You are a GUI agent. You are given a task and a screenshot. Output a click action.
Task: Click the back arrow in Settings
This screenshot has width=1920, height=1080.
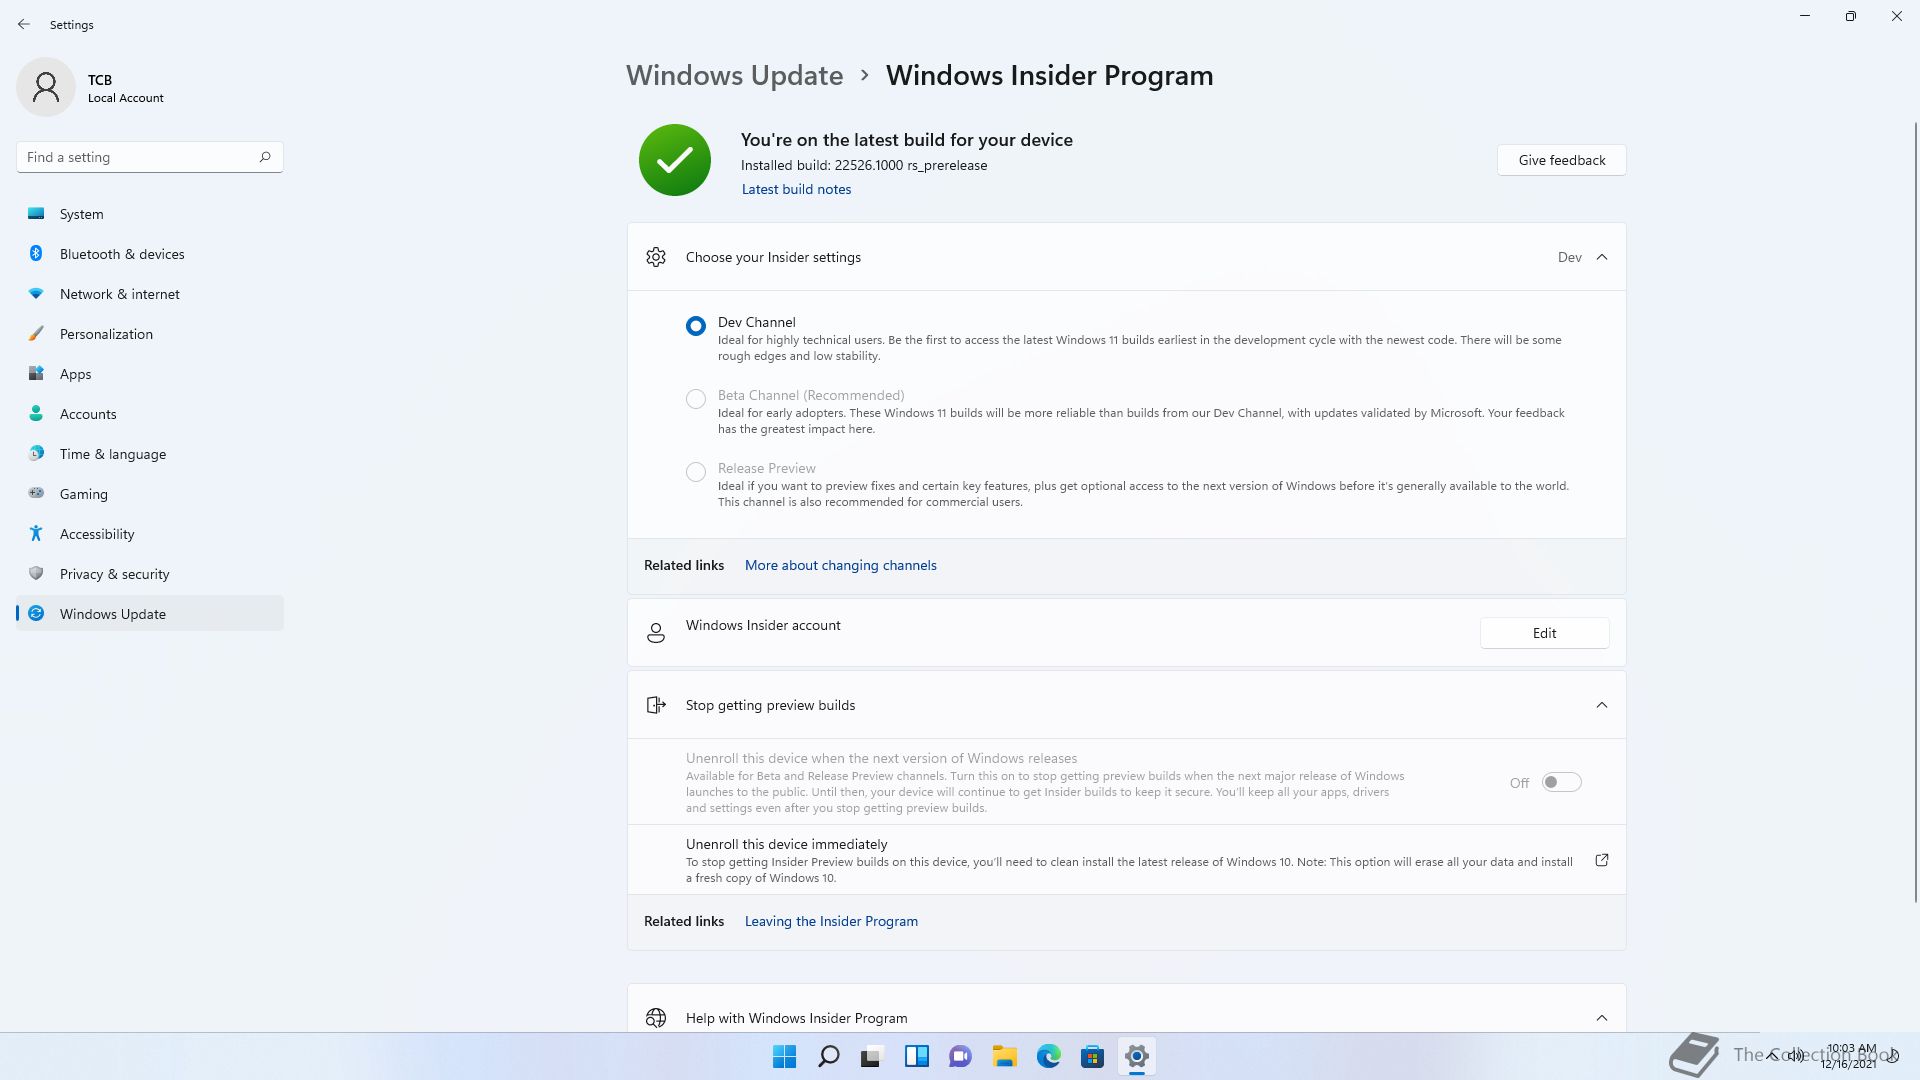coord(24,24)
